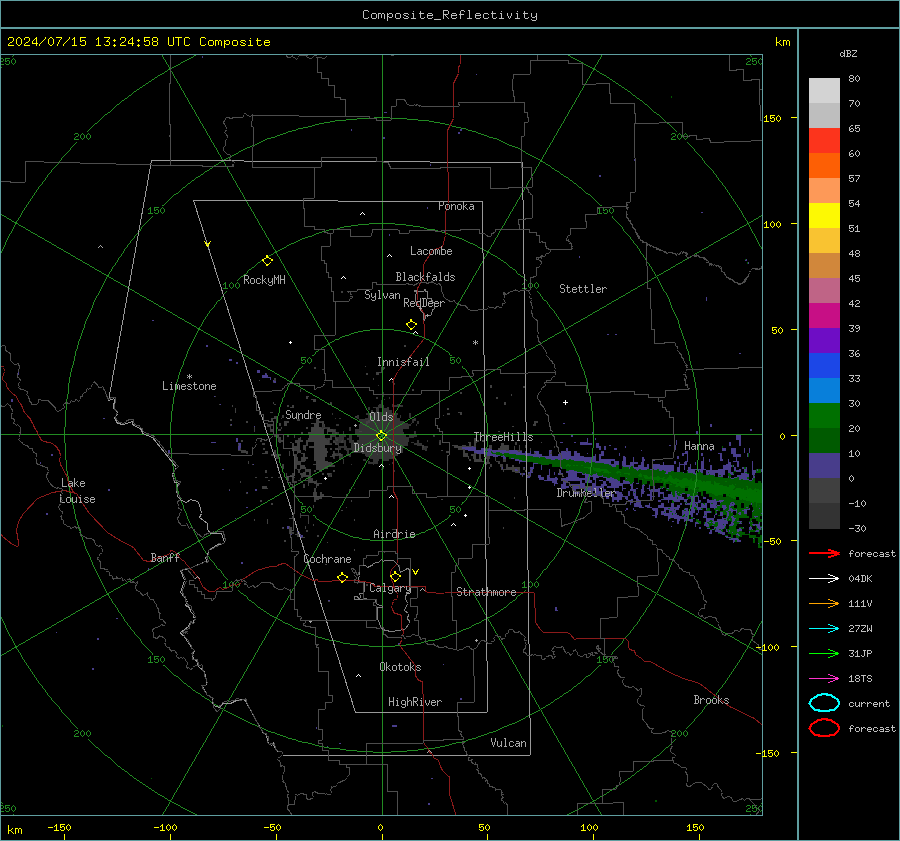Click the yellow diamond marker near RockyMH
The image size is (900, 841).
(267, 261)
